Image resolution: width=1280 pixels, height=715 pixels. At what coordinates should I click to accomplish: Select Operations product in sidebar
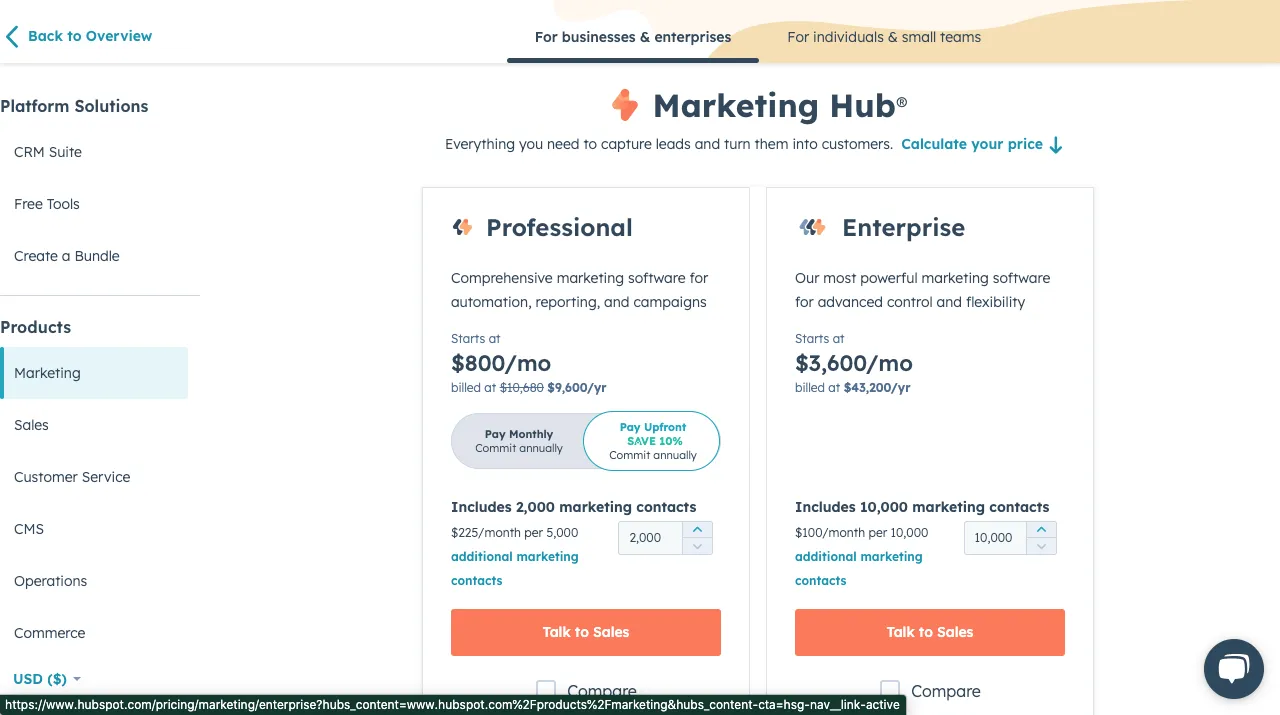coord(50,581)
